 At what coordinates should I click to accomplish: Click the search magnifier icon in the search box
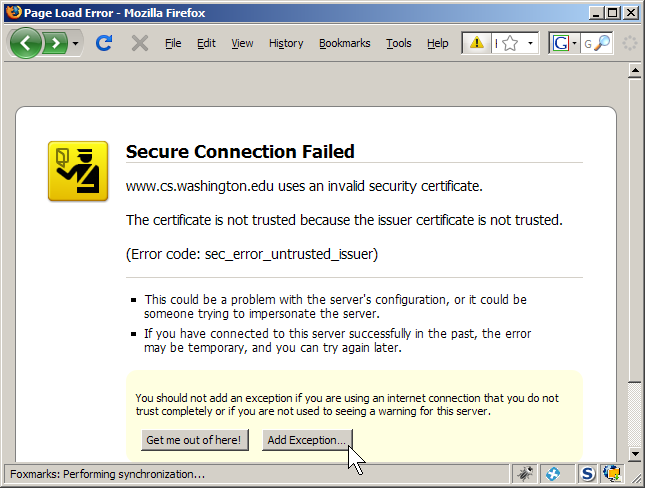(602, 43)
